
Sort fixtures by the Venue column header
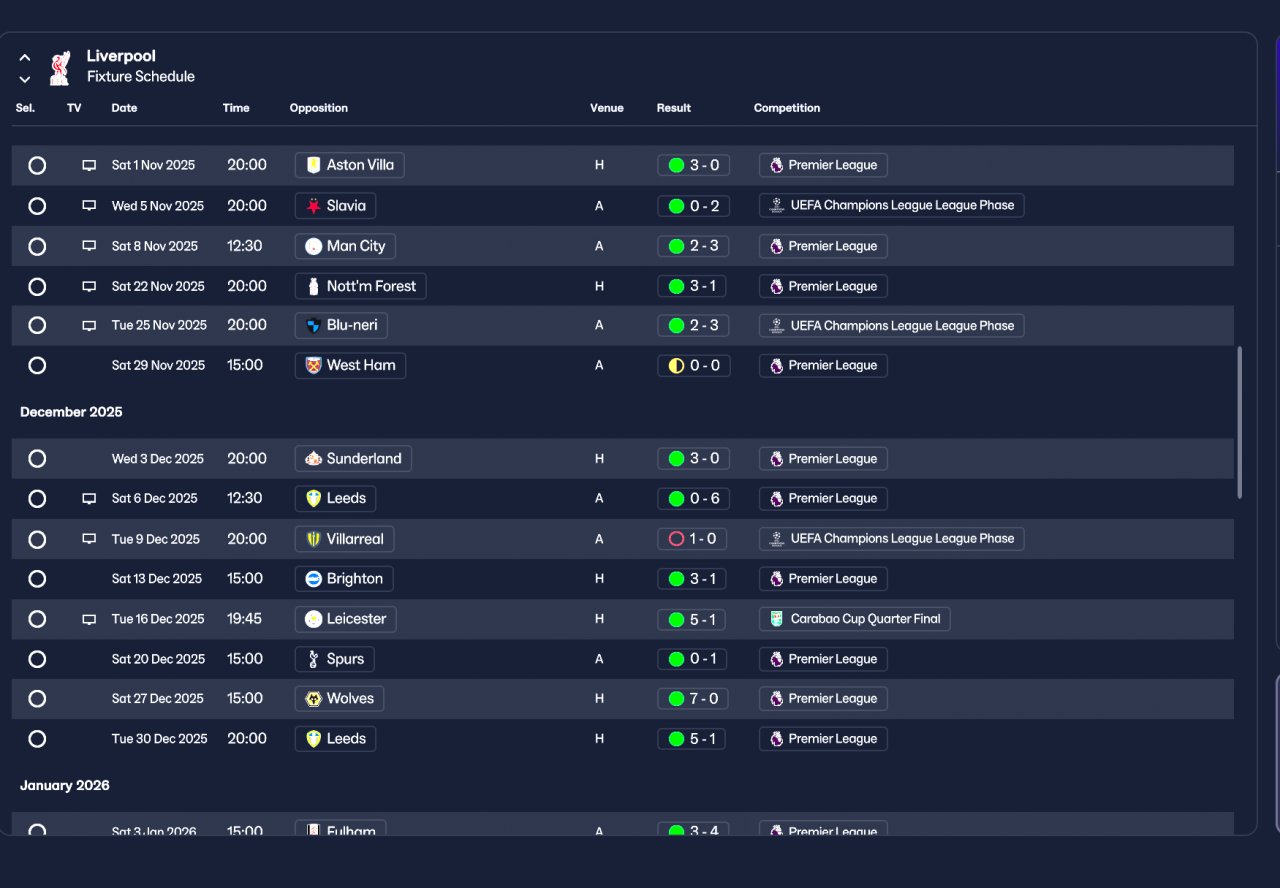coord(607,108)
